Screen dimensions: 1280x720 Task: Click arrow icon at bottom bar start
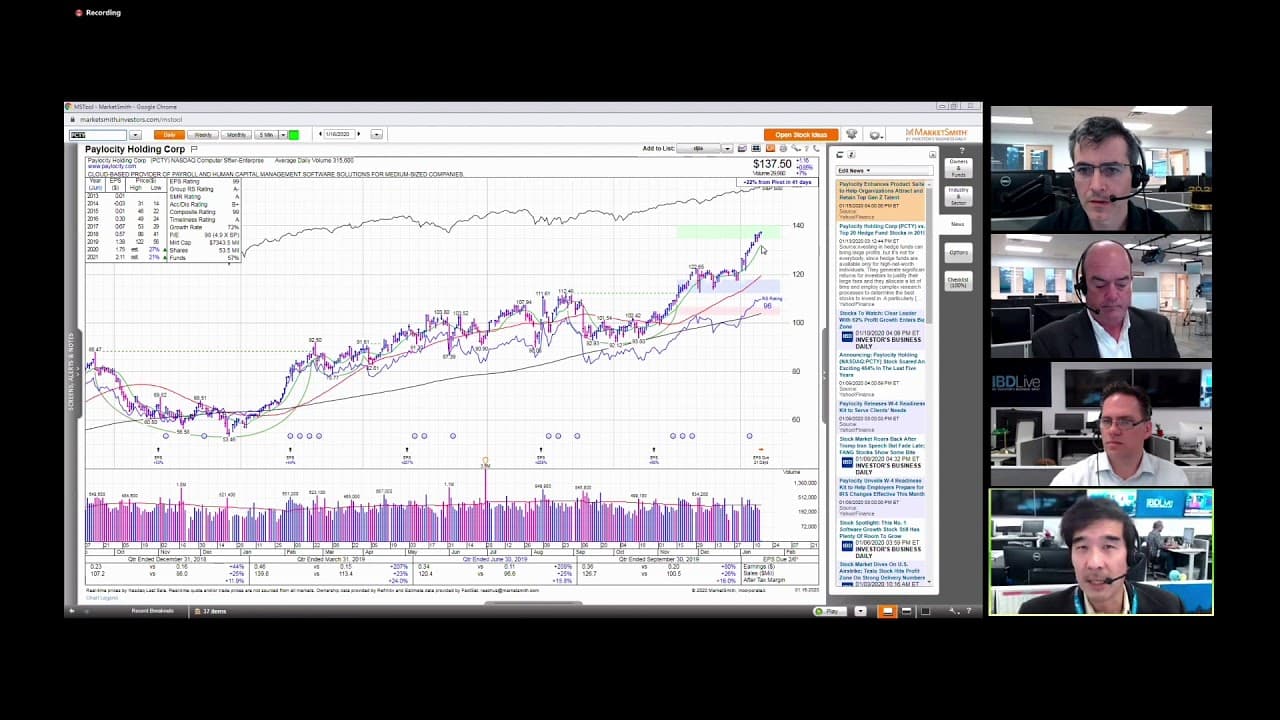(71, 610)
